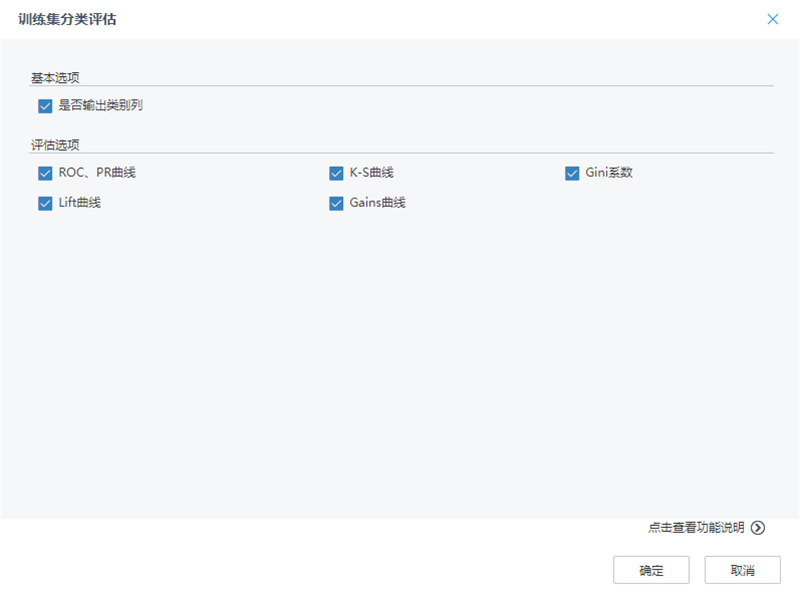This screenshot has width=800, height=597.
Task: Click the 训练集分类评估 dialog title
Action: click(x=66, y=19)
